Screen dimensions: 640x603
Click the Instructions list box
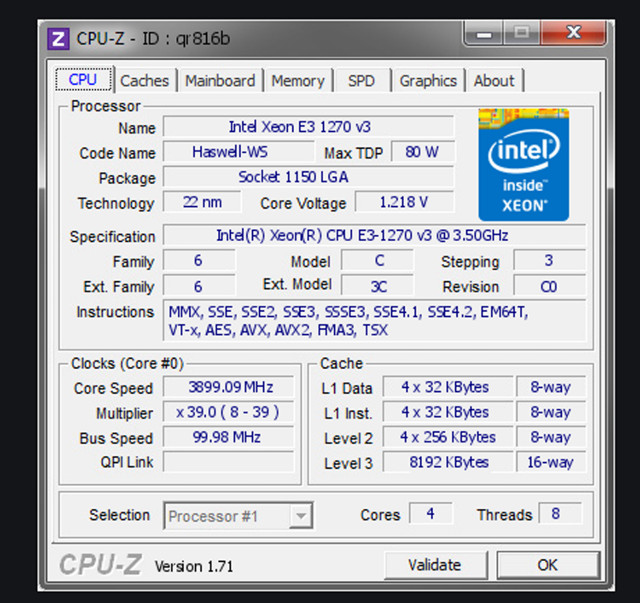coord(374,321)
